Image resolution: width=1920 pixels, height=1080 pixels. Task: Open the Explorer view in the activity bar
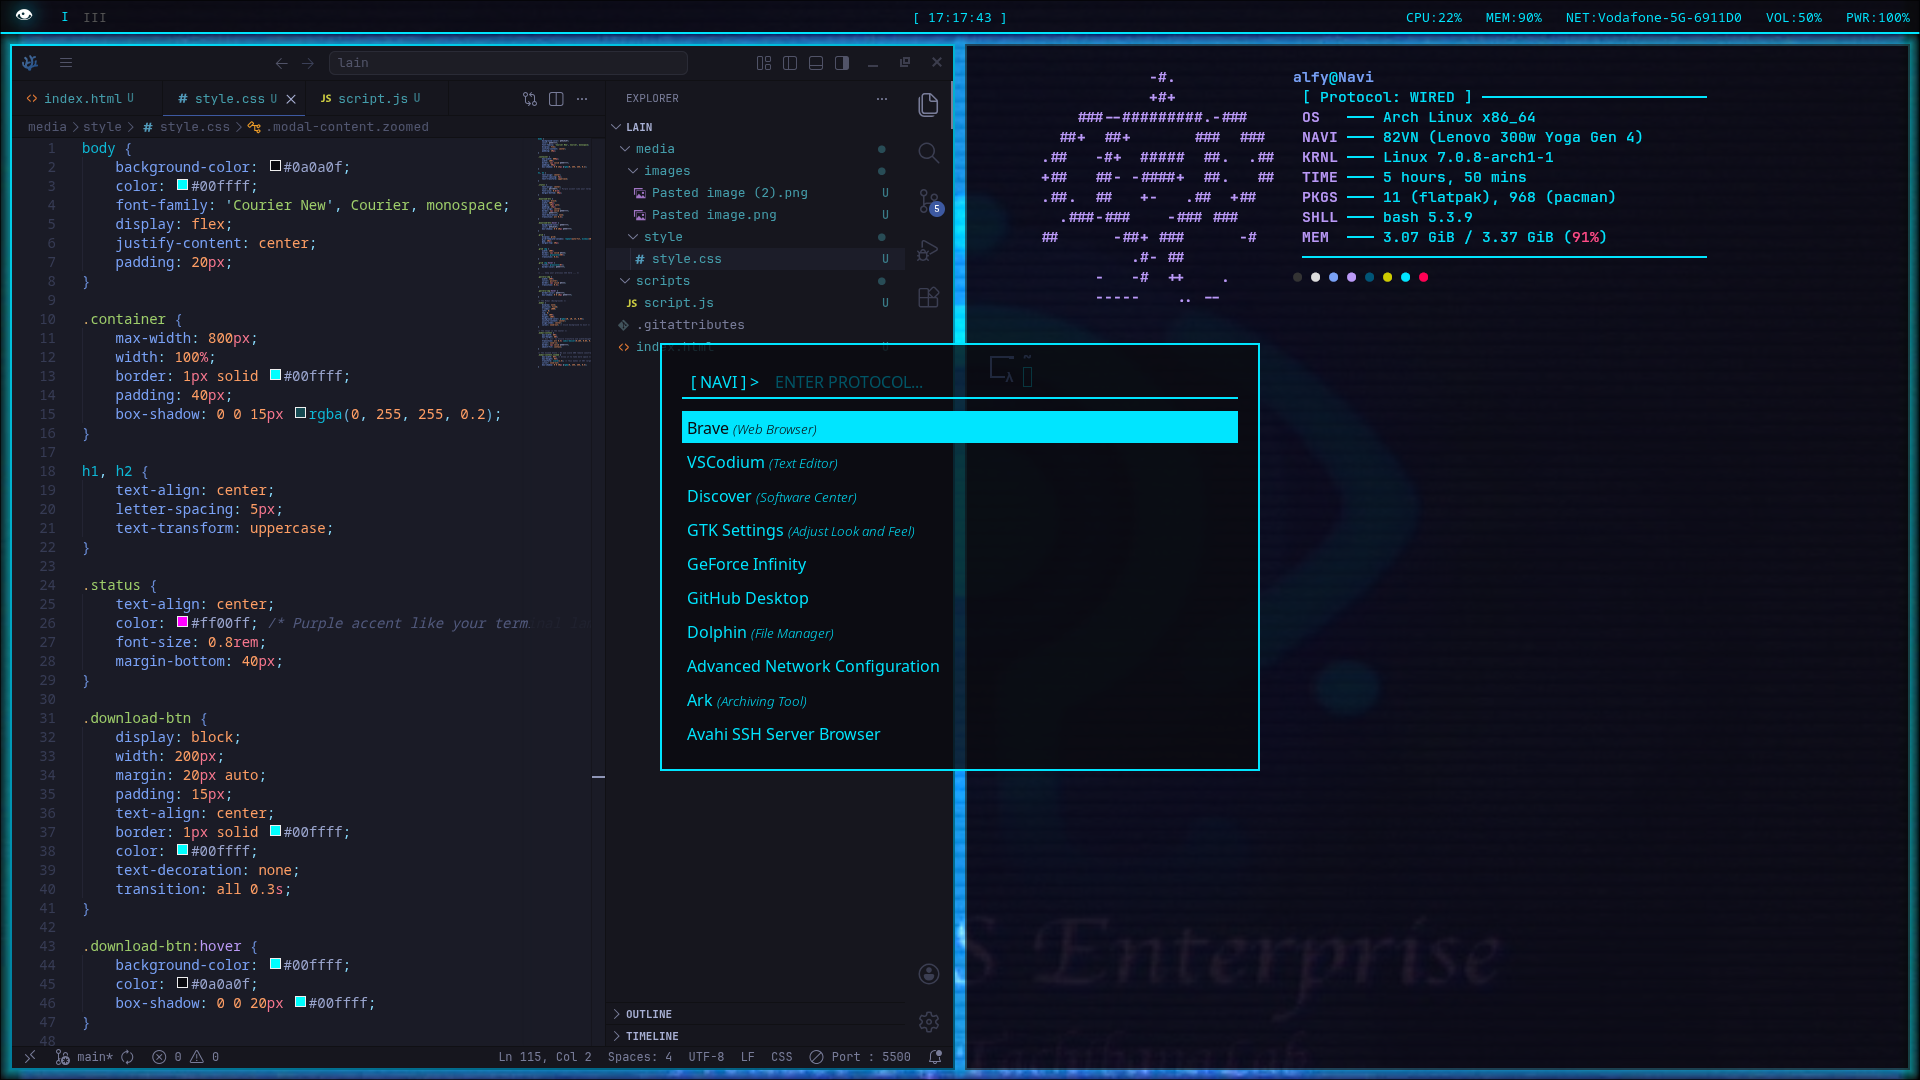pyautogui.click(x=928, y=105)
